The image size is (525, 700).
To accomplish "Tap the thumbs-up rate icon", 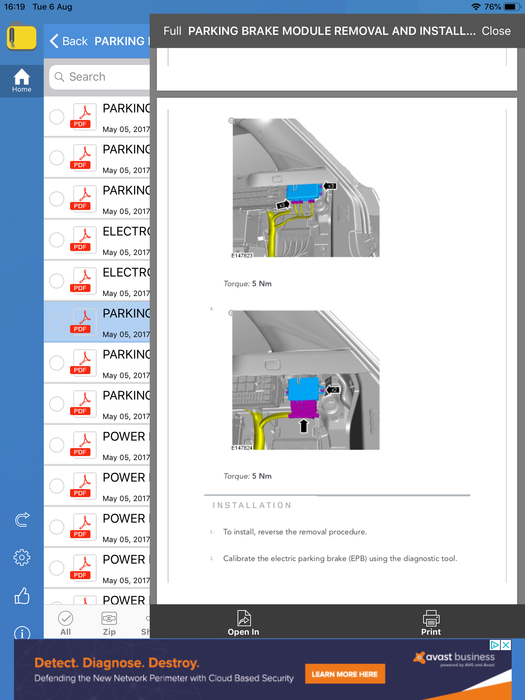I will [x=22, y=596].
